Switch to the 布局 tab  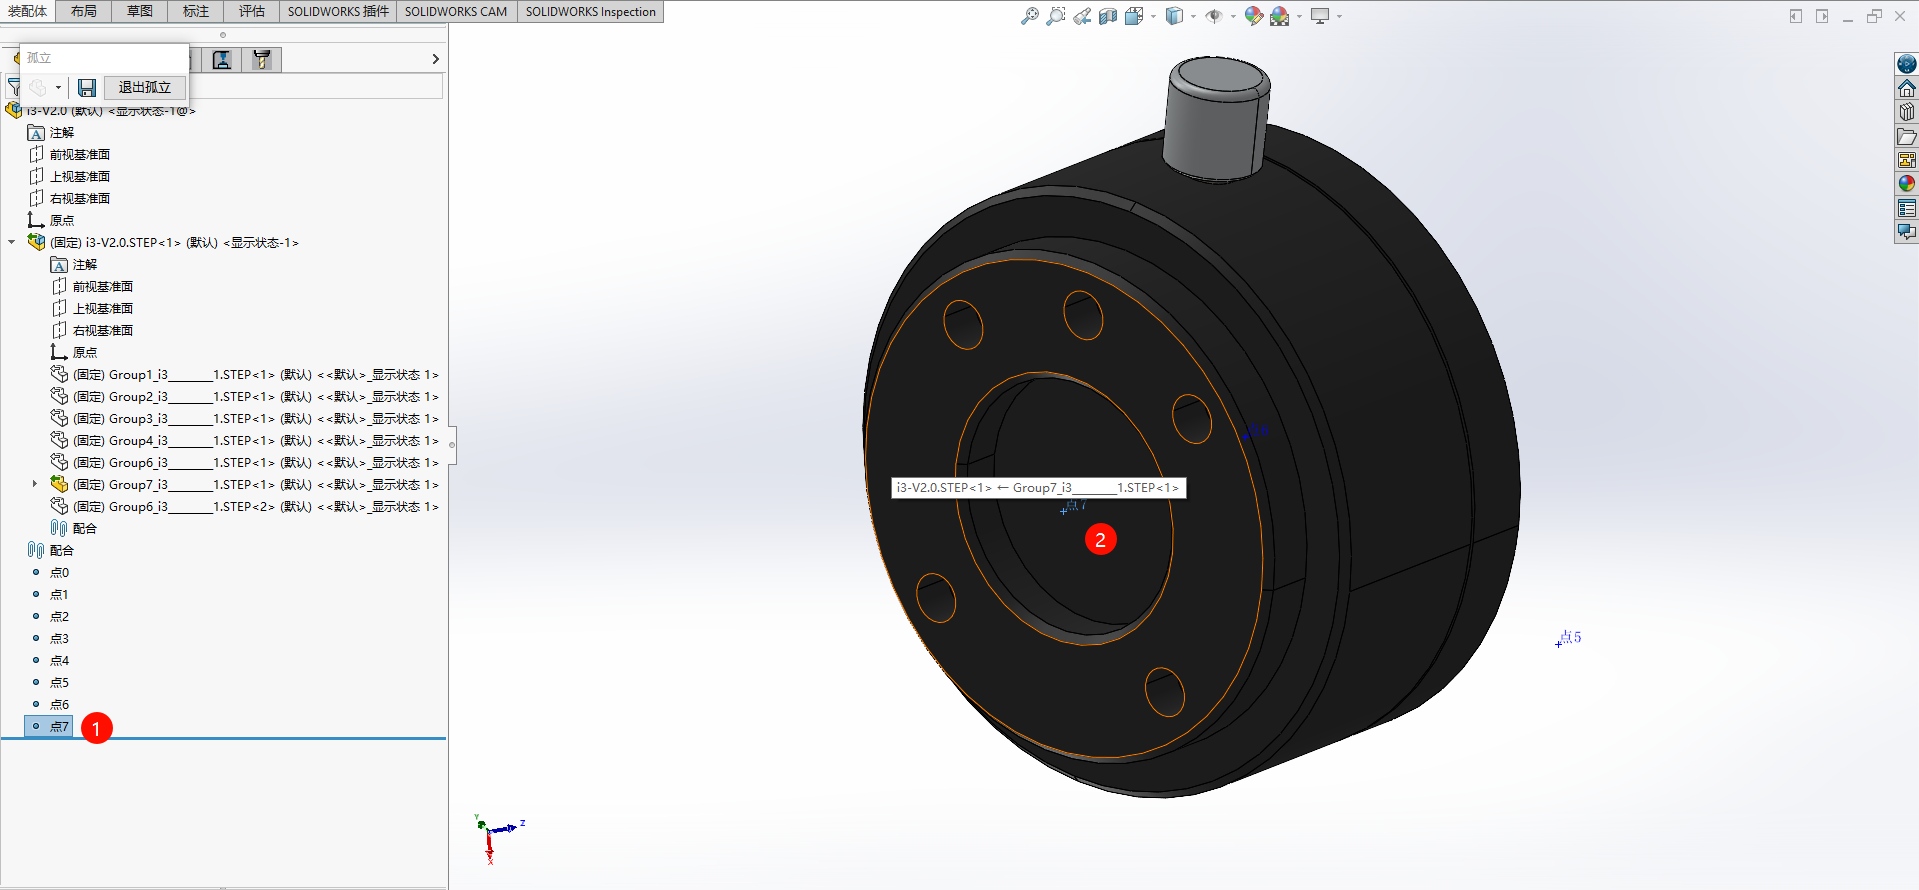point(84,11)
